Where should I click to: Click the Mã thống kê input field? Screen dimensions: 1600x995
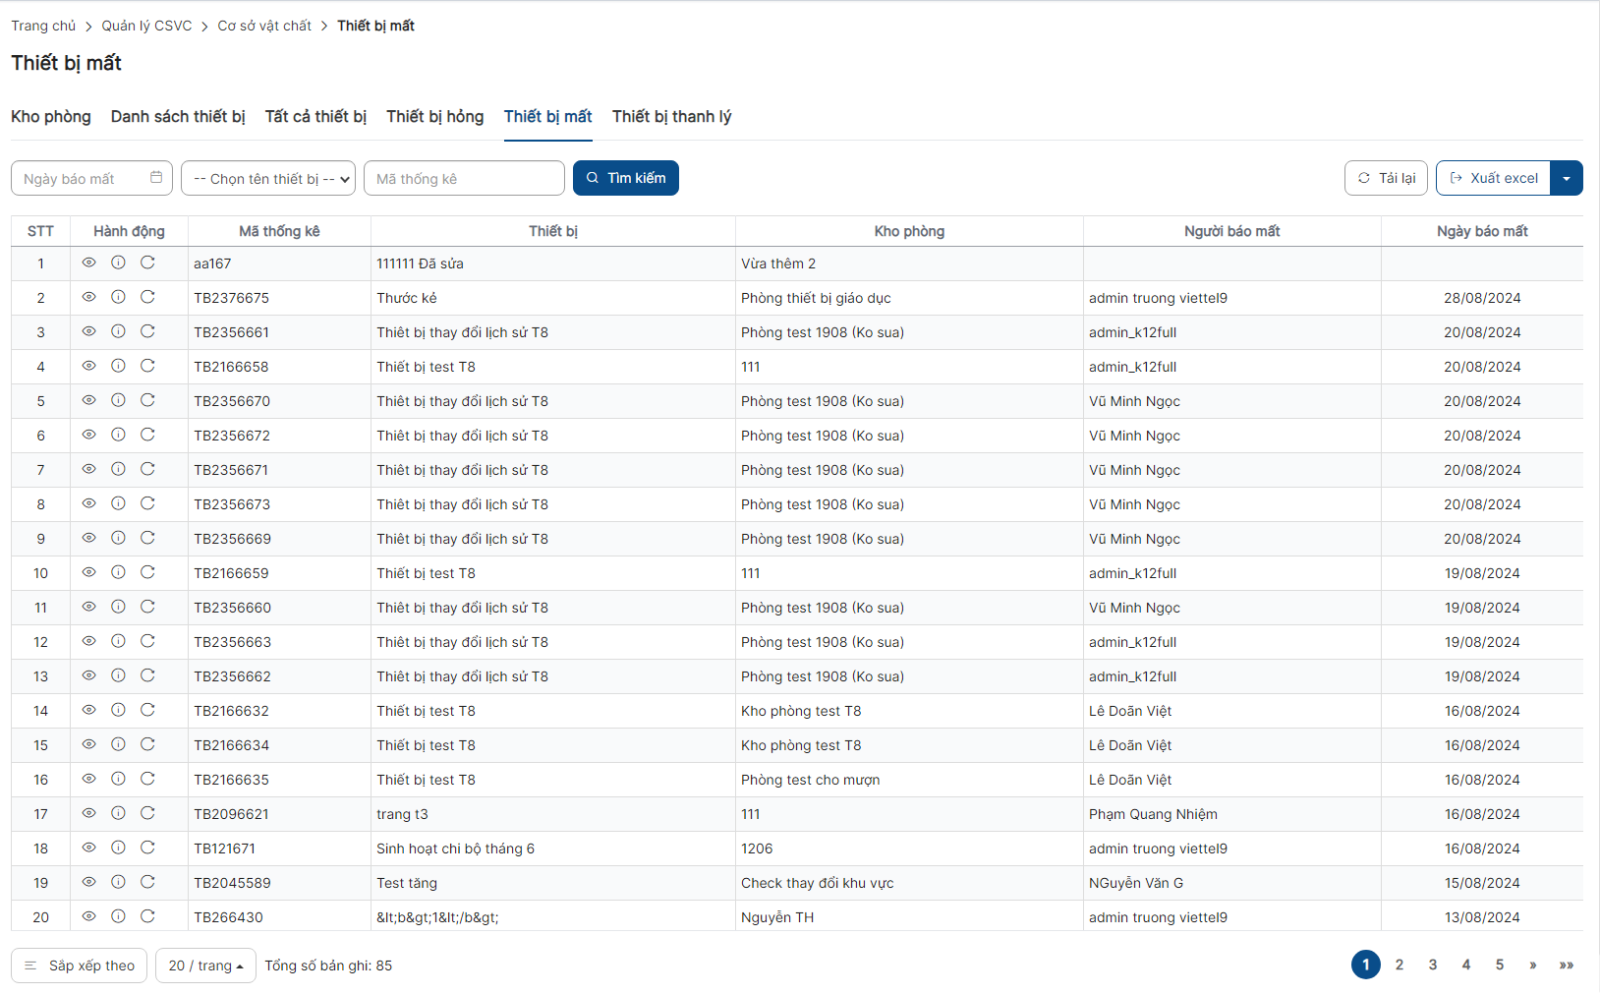[x=464, y=179]
